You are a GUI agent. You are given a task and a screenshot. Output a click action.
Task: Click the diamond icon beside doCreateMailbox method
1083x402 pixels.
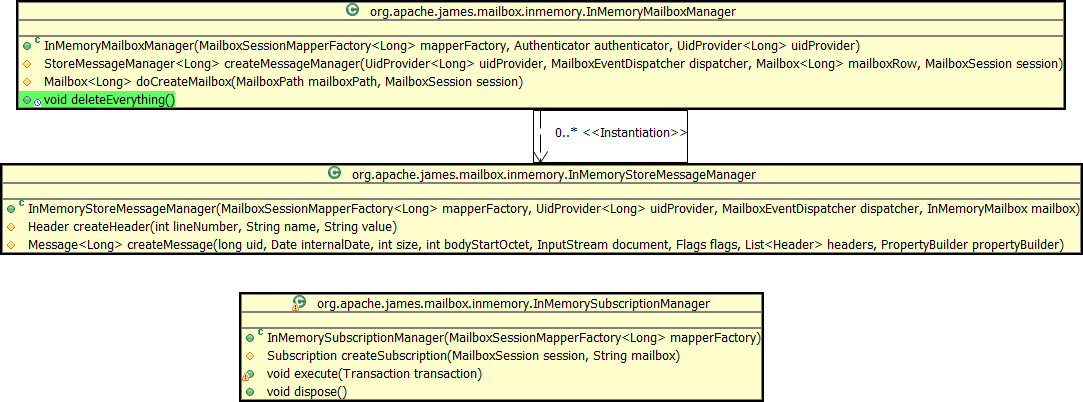27,82
